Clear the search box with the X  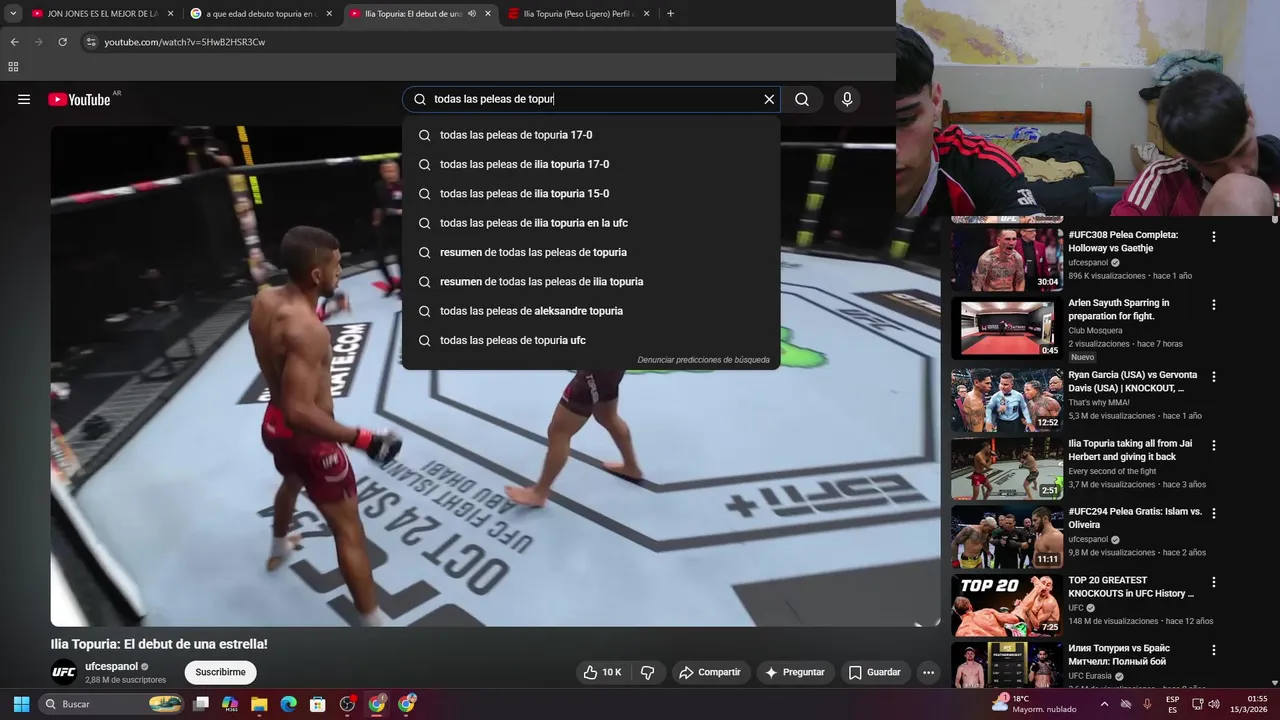[769, 99]
